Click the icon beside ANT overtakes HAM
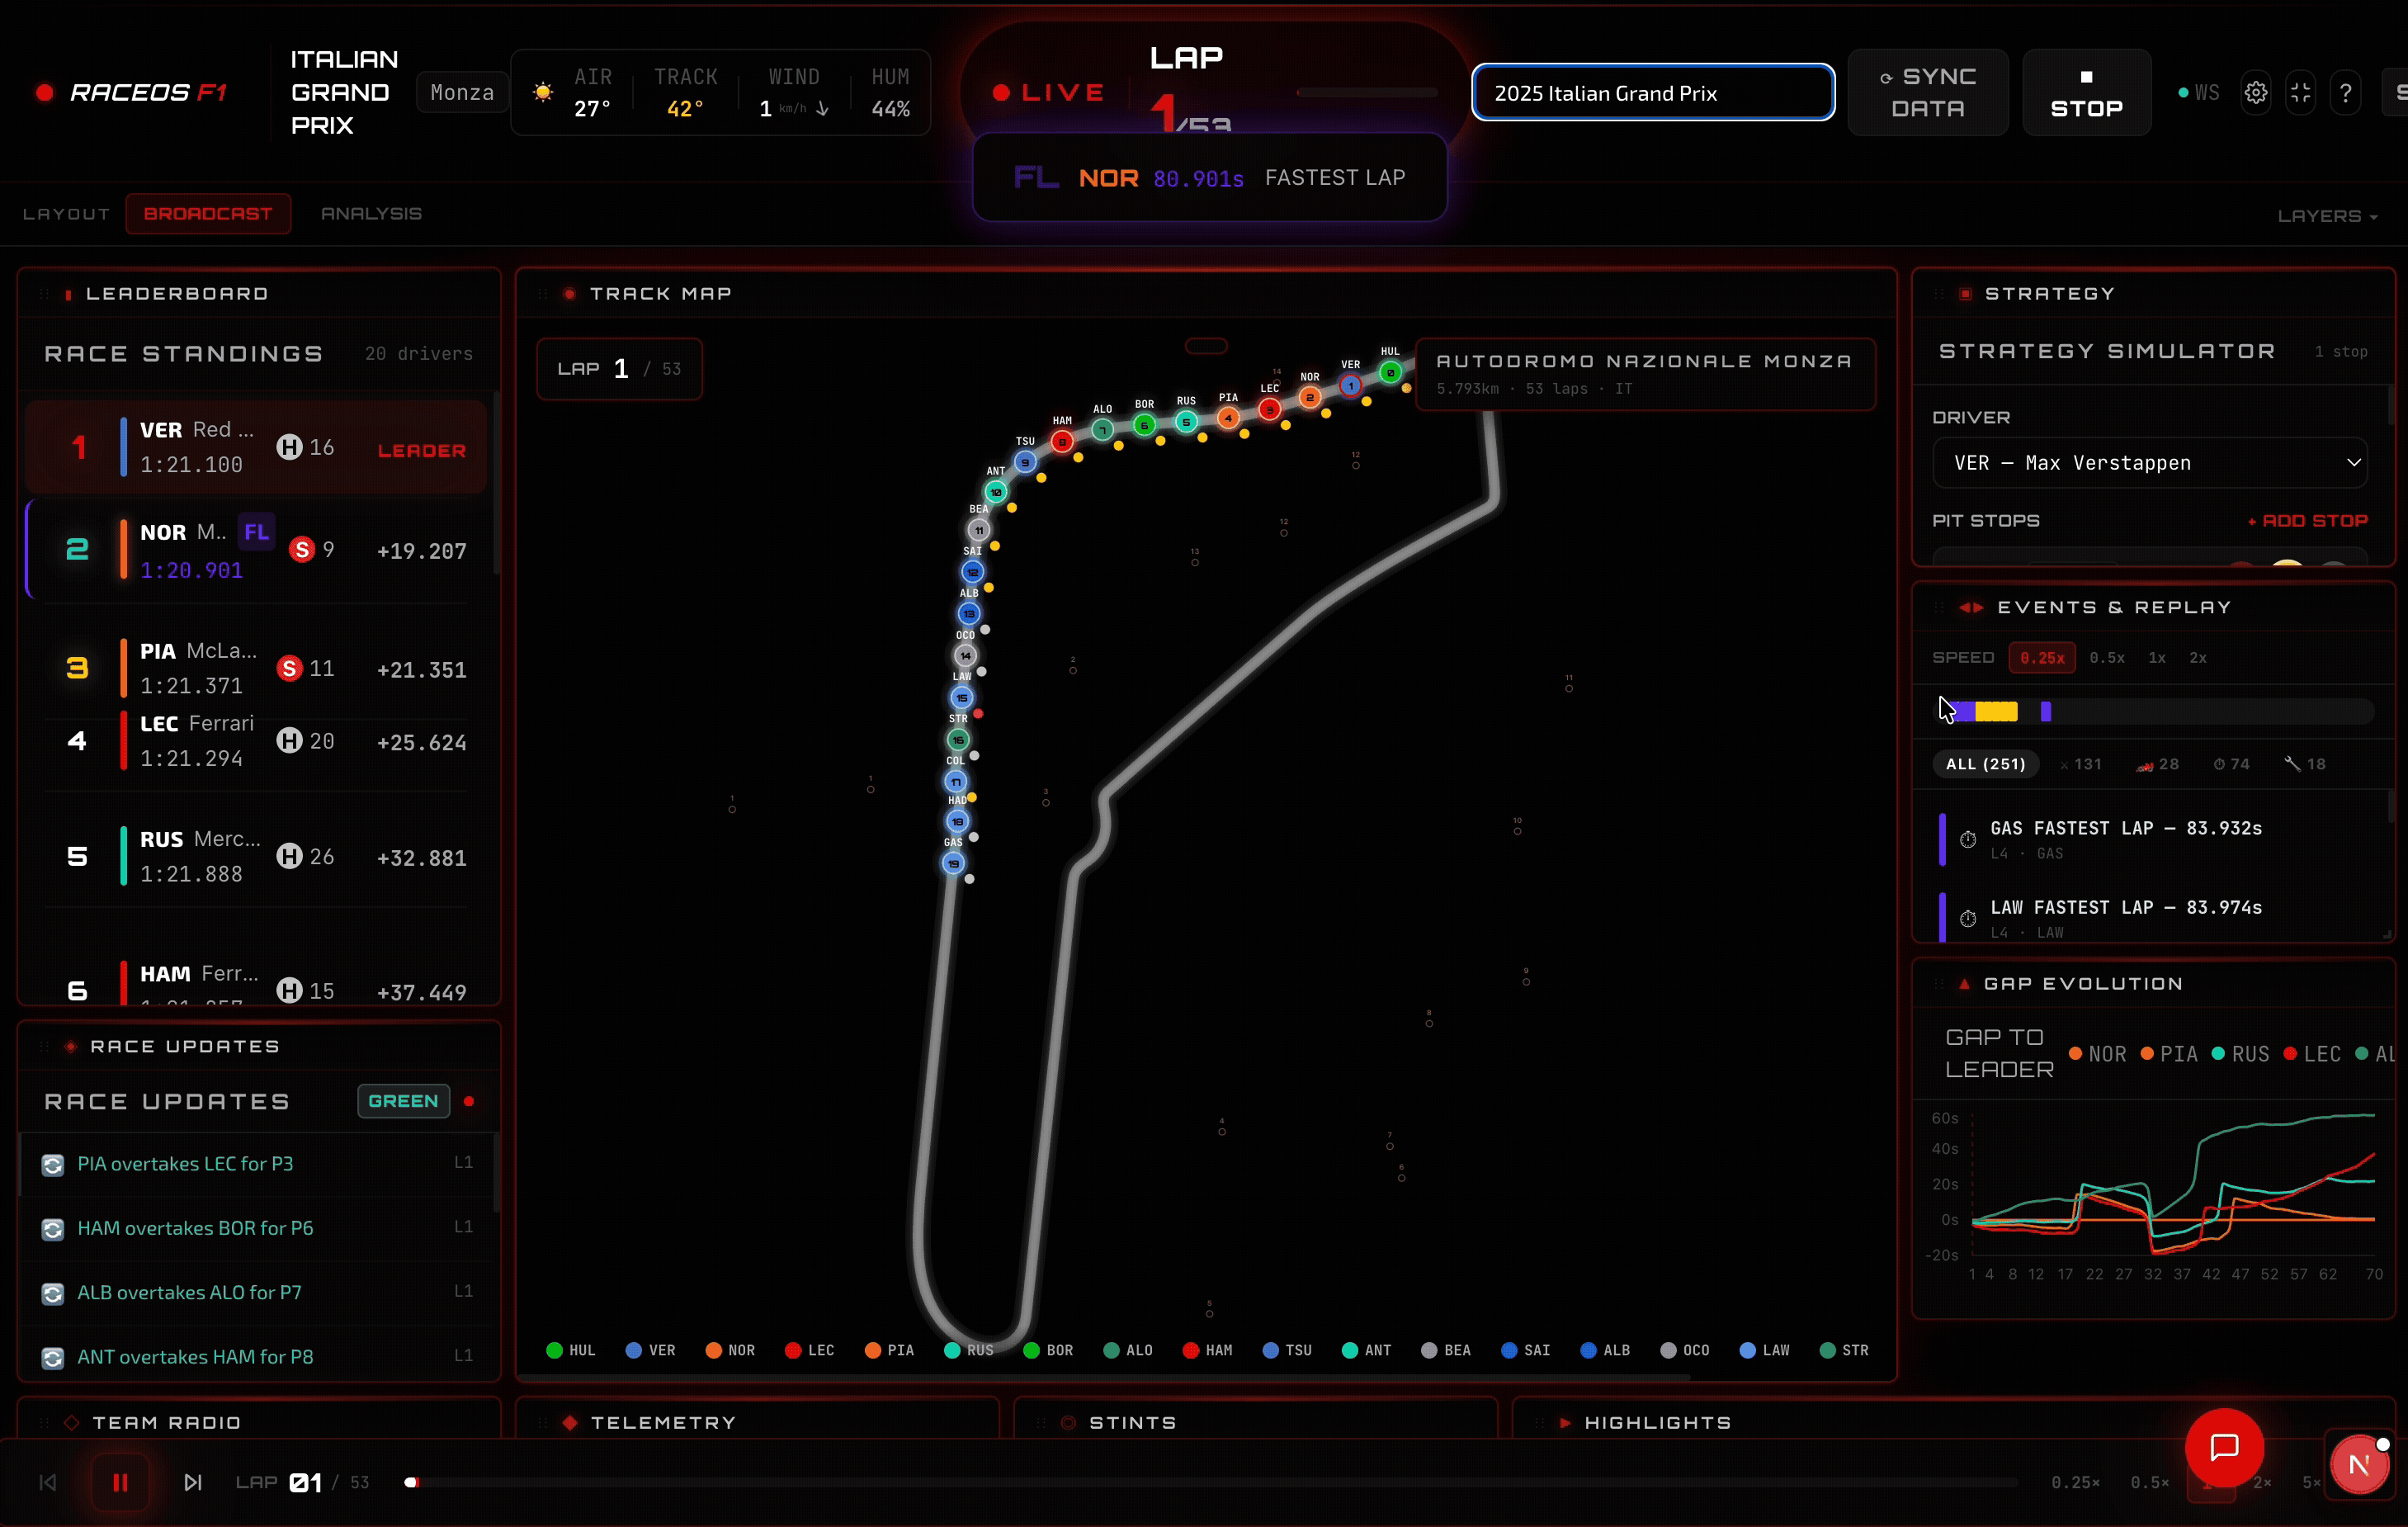Screen dimensions: 2408x1527 tap(53, 1358)
